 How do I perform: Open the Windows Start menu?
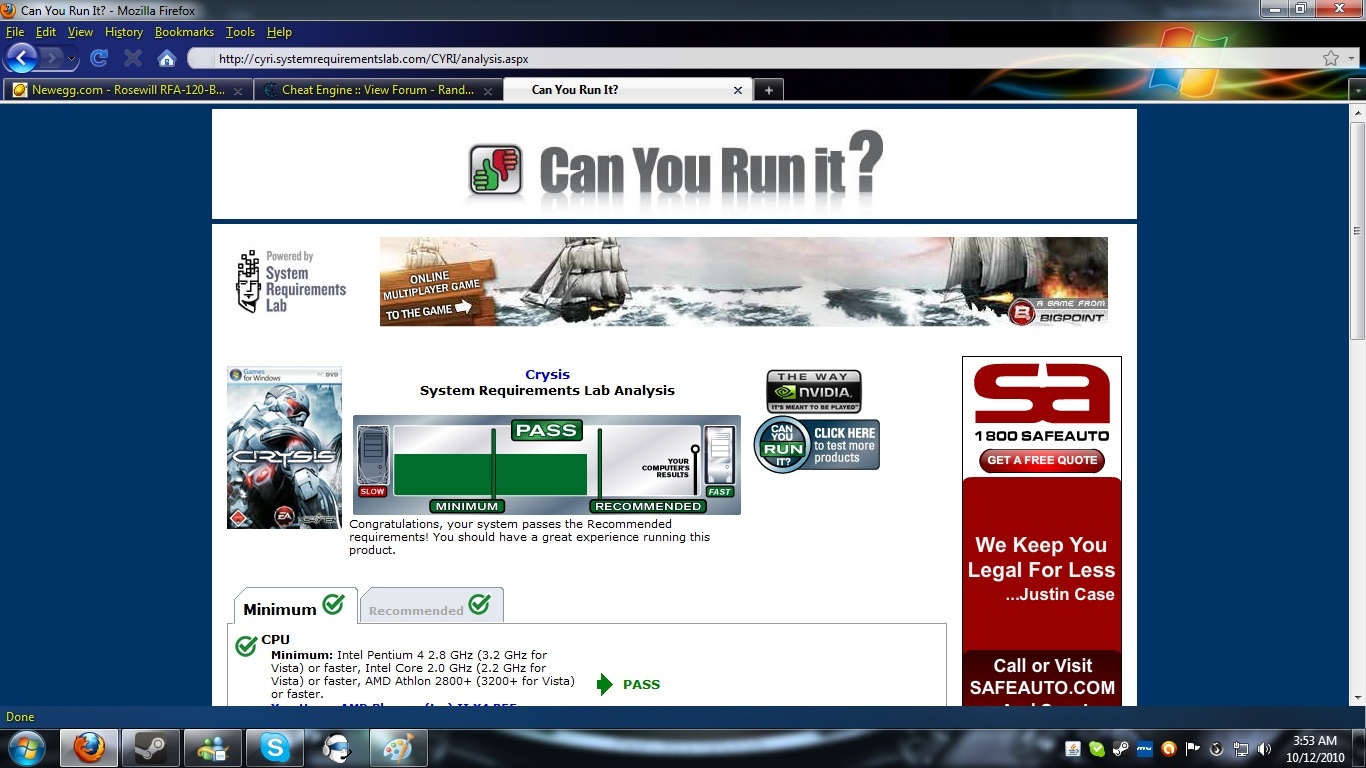coord(26,748)
